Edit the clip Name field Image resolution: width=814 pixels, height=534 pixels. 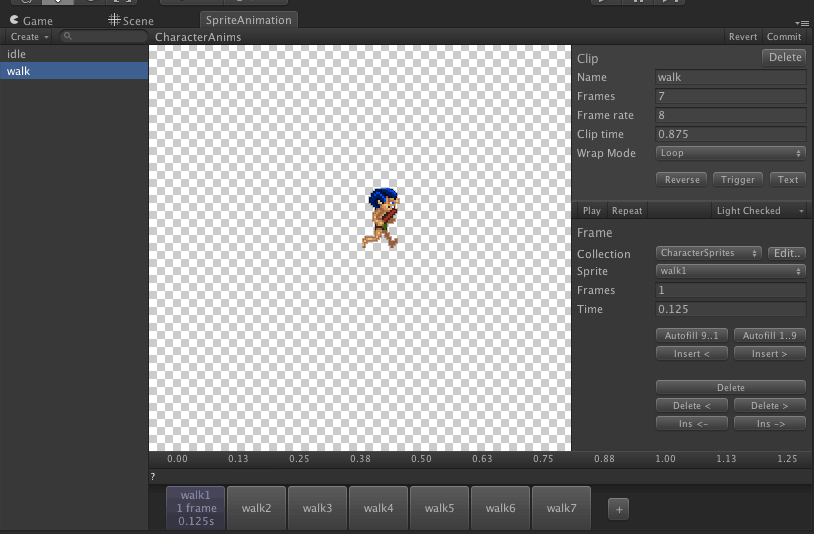pyautogui.click(x=730, y=77)
